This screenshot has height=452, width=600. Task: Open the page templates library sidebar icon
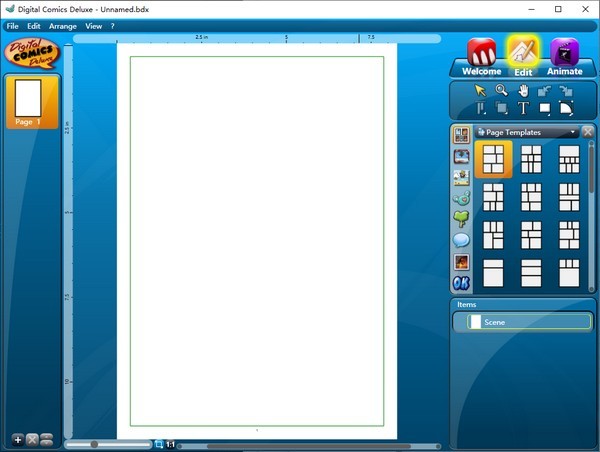[461, 135]
